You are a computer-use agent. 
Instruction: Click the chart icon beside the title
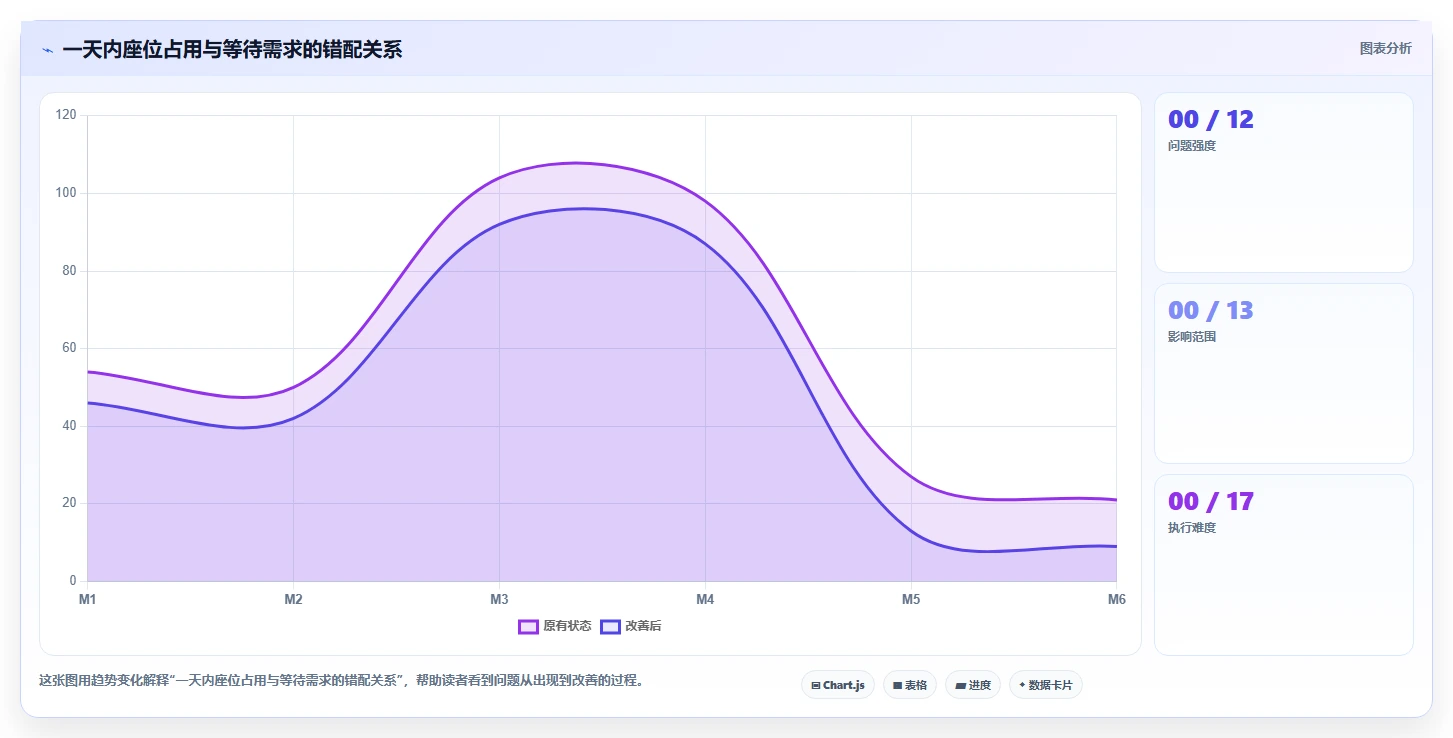(47, 50)
